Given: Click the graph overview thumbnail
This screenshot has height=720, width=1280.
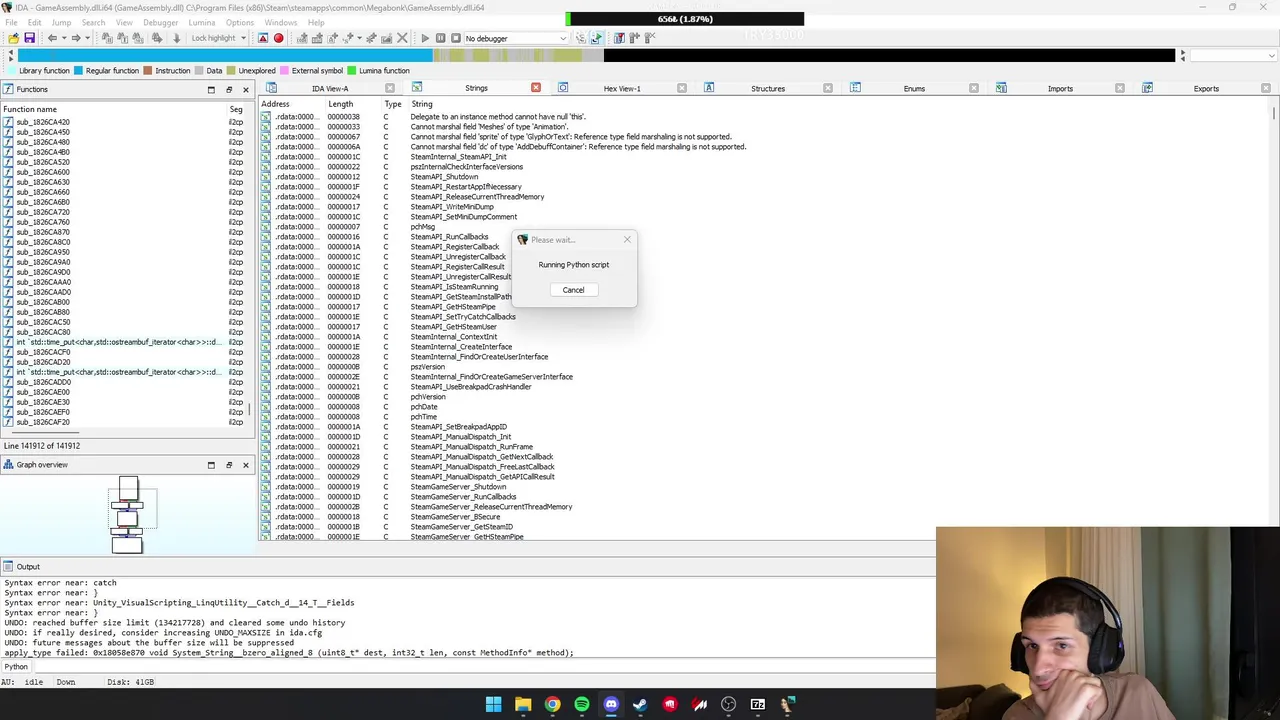Looking at the screenshot, I should coord(127,515).
